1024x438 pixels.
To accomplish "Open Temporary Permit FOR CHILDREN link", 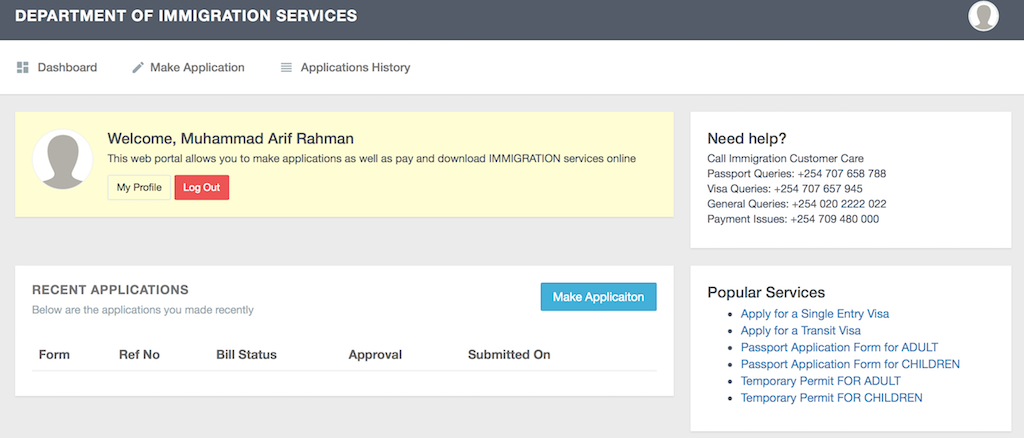I will pyautogui.click(x=831, y=398).
